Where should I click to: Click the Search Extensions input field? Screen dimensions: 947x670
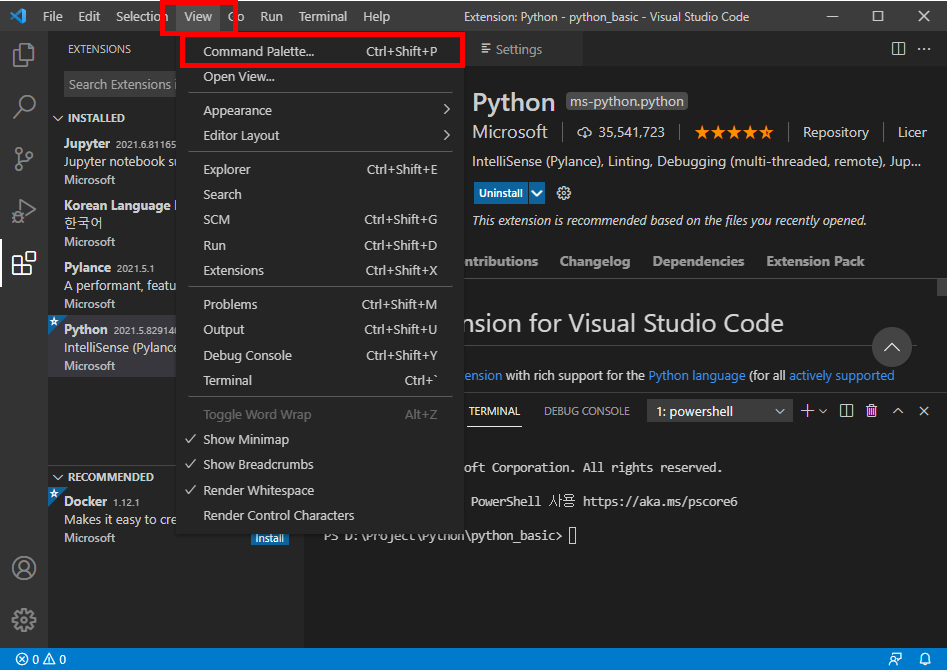(x=120, y=85)
